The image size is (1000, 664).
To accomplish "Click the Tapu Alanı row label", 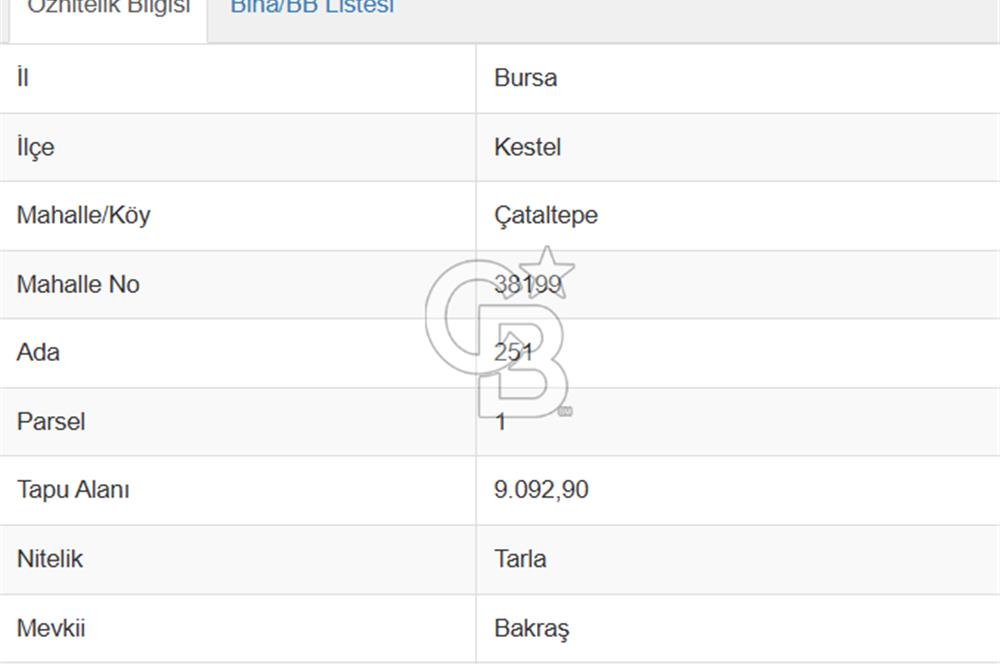I will pos(73,490).
